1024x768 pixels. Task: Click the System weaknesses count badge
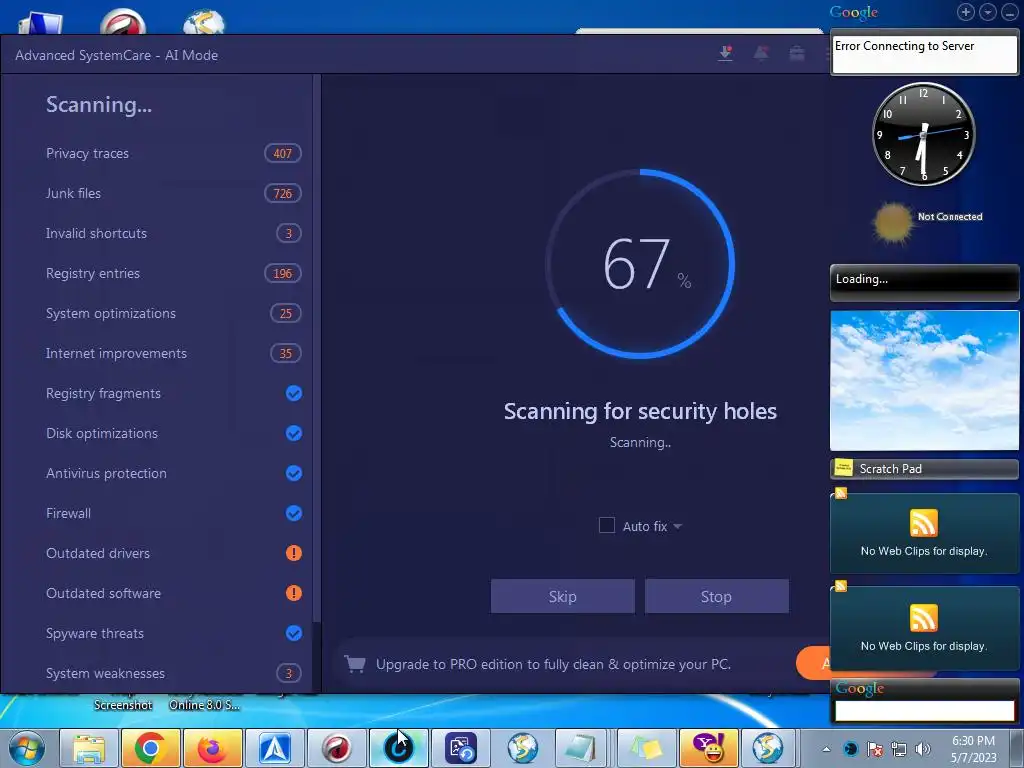point(289,673)
